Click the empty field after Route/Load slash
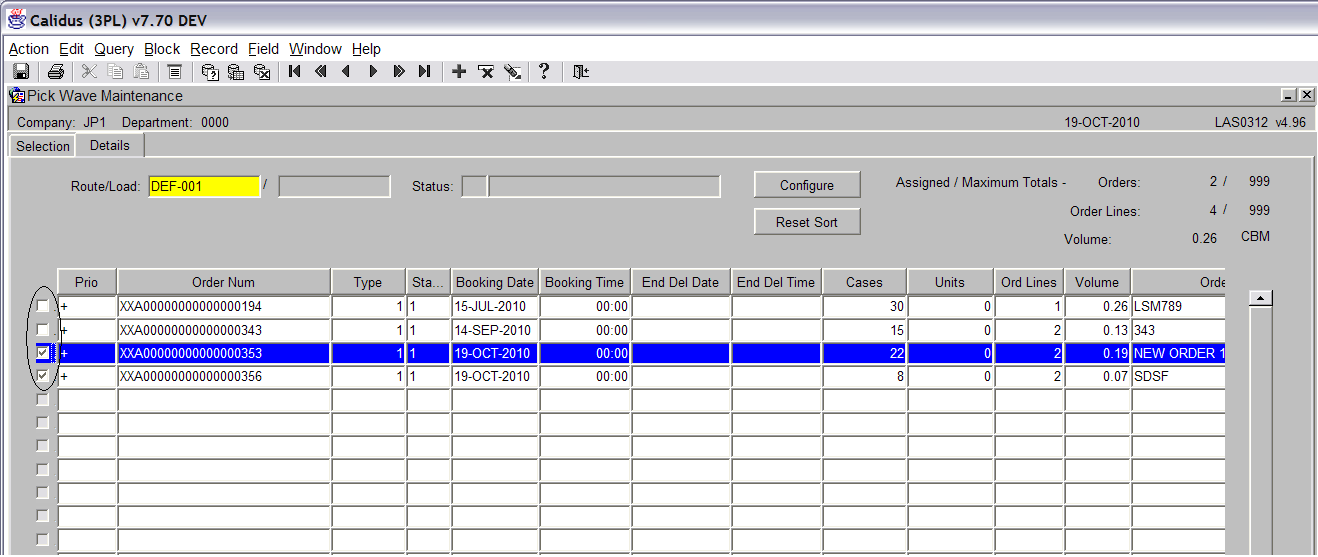 334,186
